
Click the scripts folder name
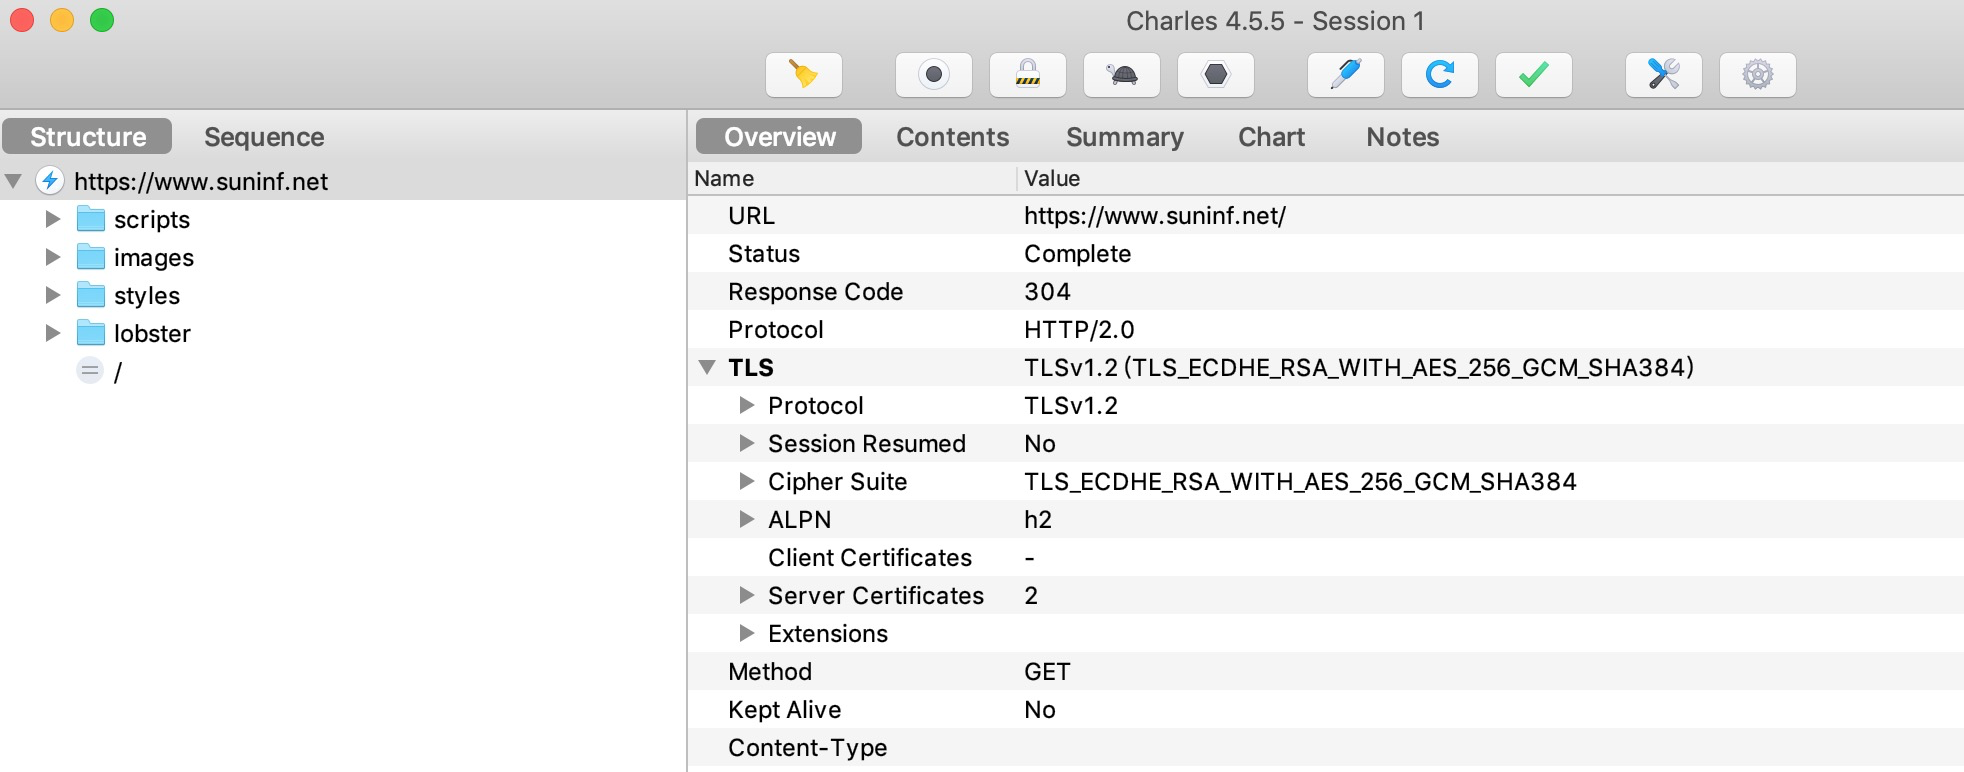(152, 220)
